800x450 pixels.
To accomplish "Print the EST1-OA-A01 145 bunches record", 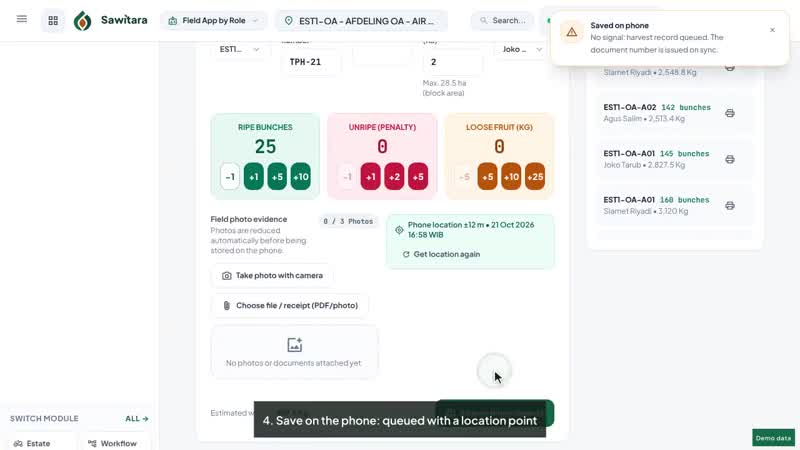I will [x=730, y=159].
